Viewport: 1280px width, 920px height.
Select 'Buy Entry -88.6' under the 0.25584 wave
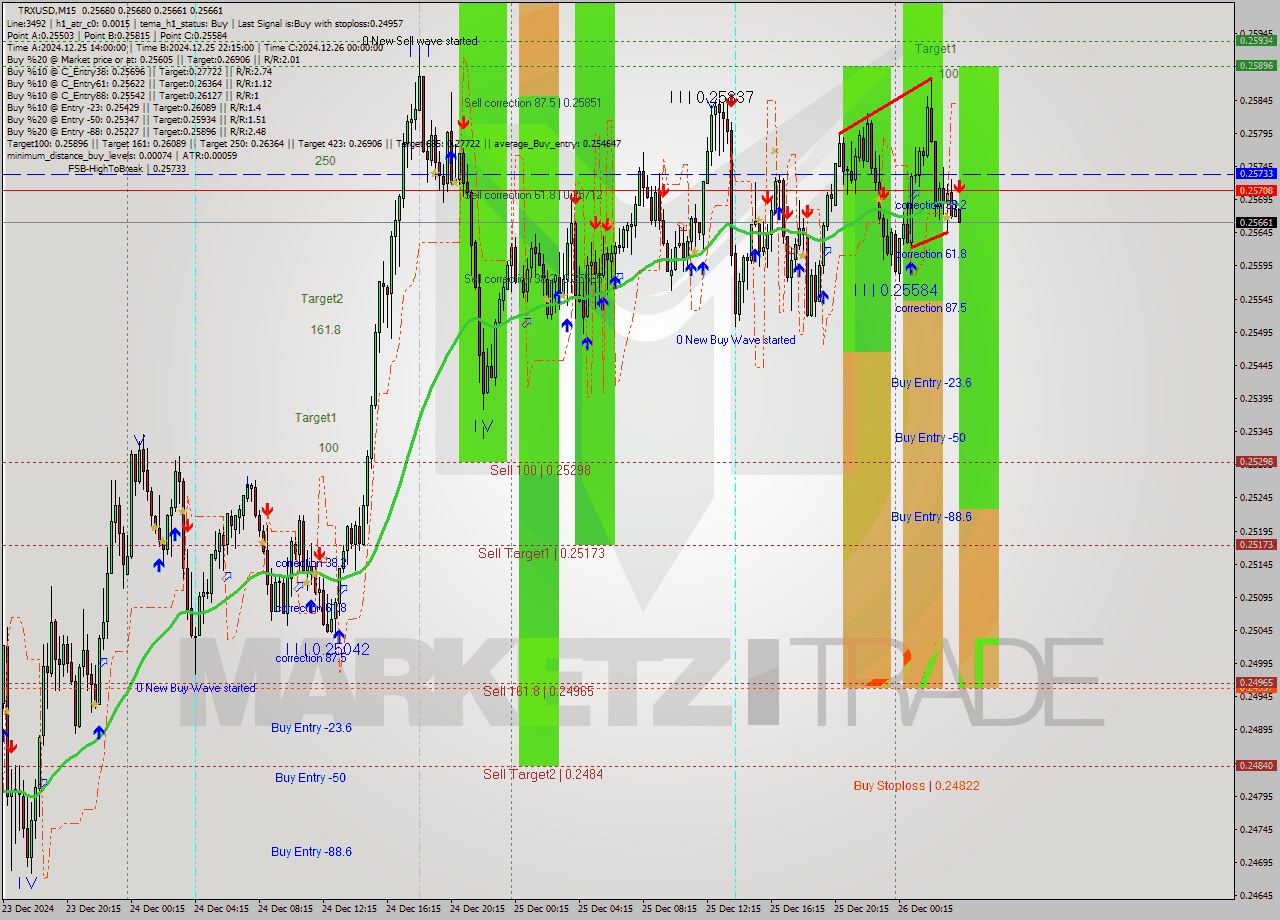point(931,517)
